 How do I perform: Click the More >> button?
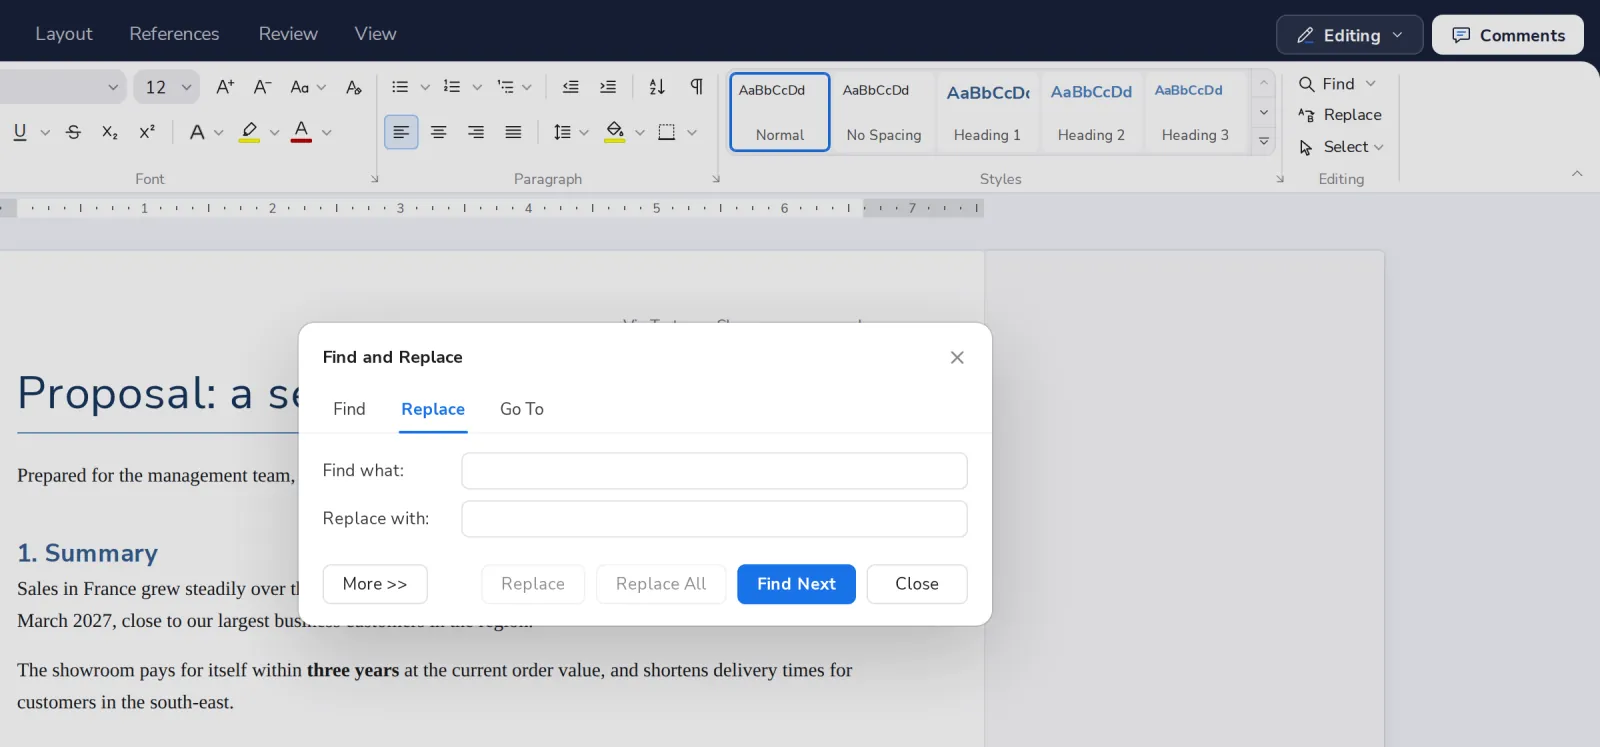pyautogui.click(x=375, y=584)
